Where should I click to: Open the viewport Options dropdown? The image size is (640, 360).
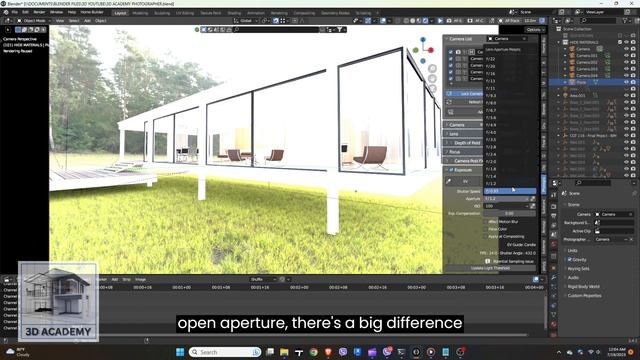535,30
